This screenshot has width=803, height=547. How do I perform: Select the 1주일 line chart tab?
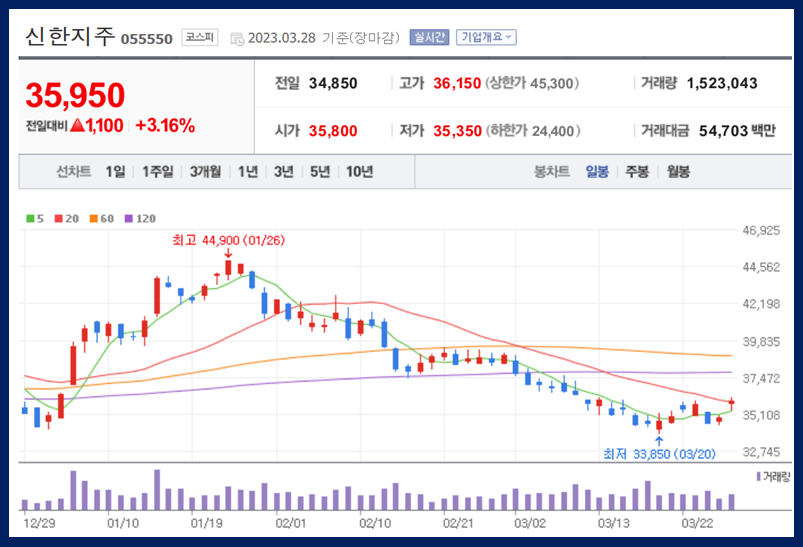158,172
